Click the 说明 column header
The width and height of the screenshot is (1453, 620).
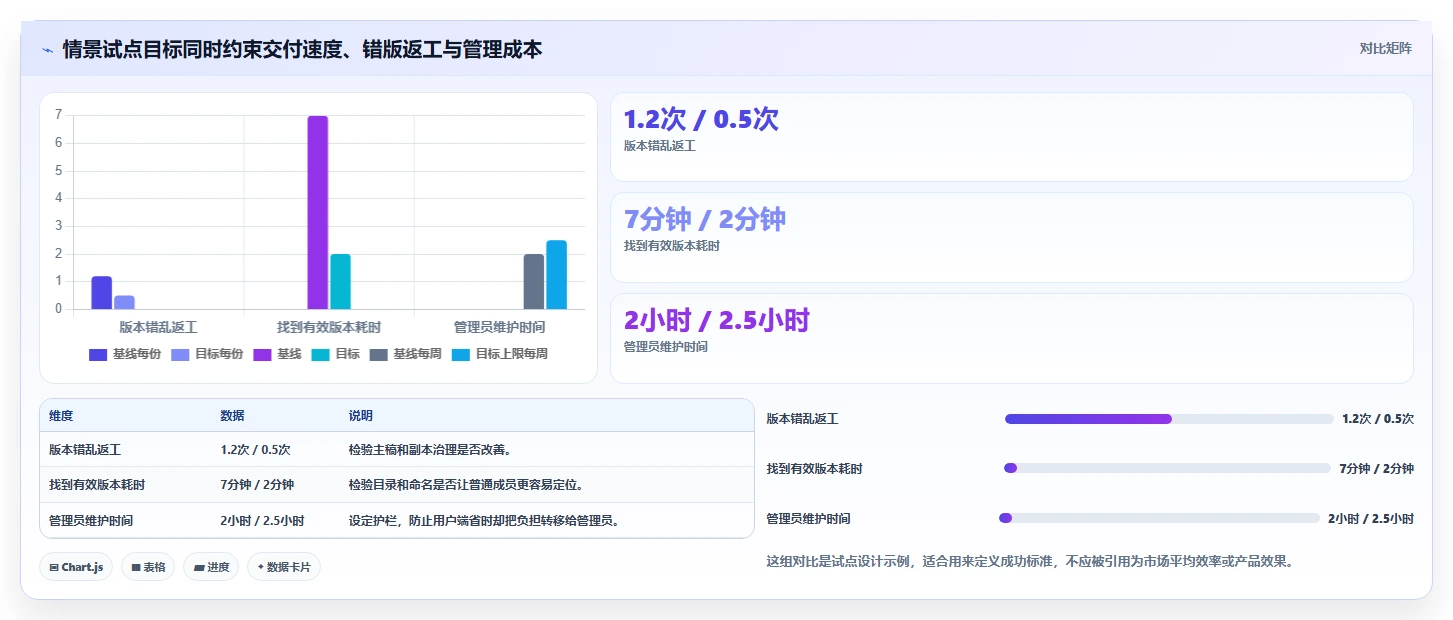[x=361, y=416]
